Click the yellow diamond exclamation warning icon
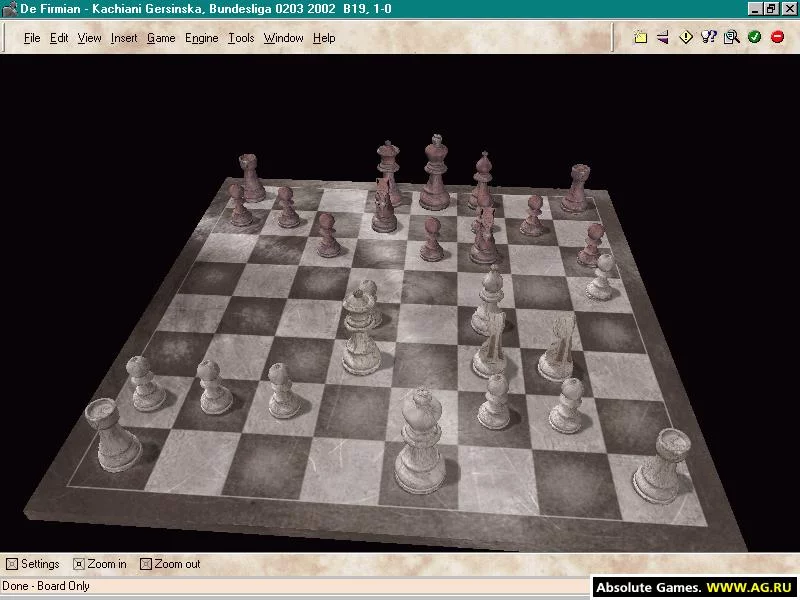The height and width of the screenshot is (600, 800). pyautogui.click(x=686, y=37)
